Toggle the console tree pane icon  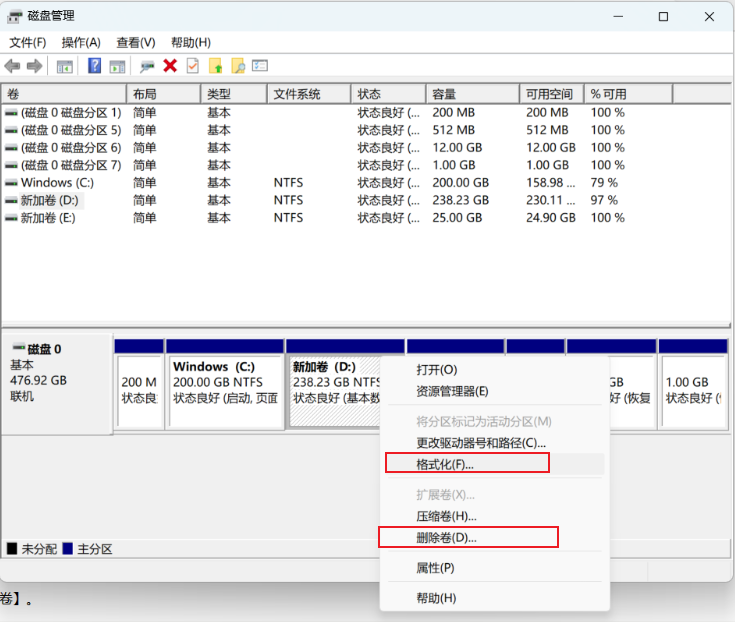tap(65, 66)
